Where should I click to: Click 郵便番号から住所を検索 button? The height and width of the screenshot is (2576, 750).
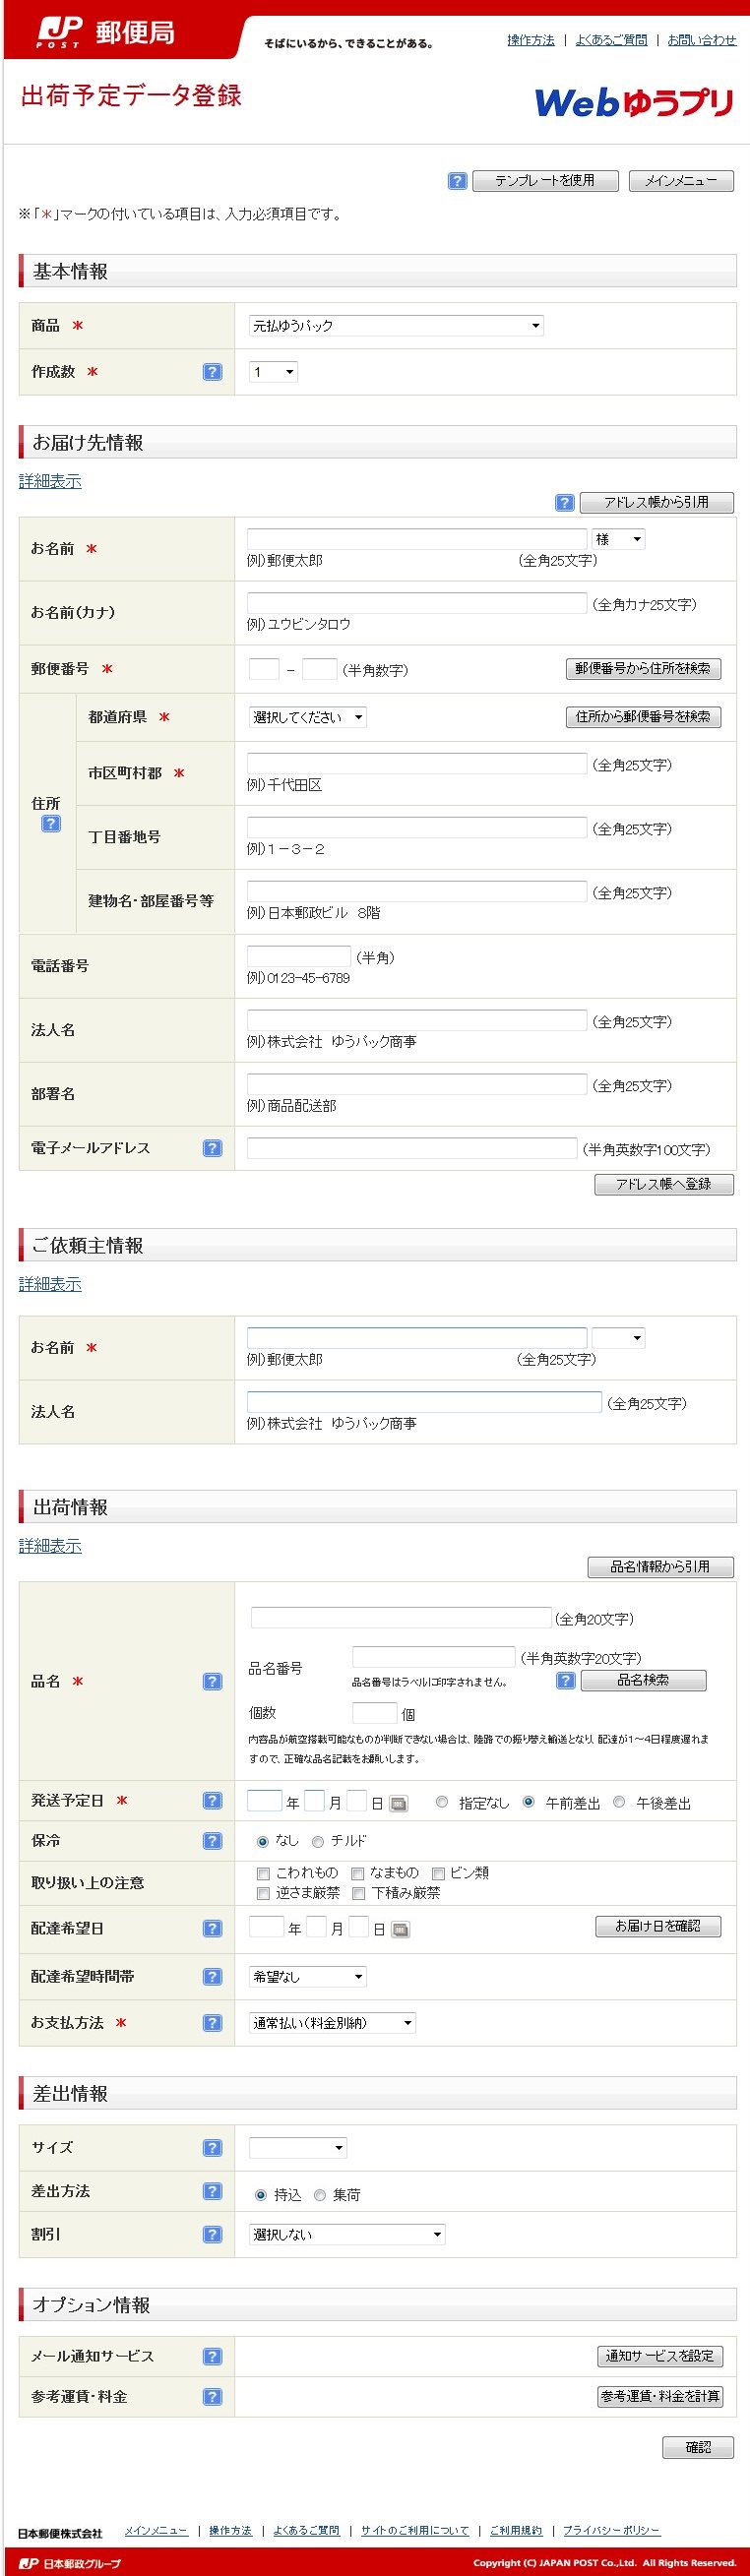click(x=643, y=669)
